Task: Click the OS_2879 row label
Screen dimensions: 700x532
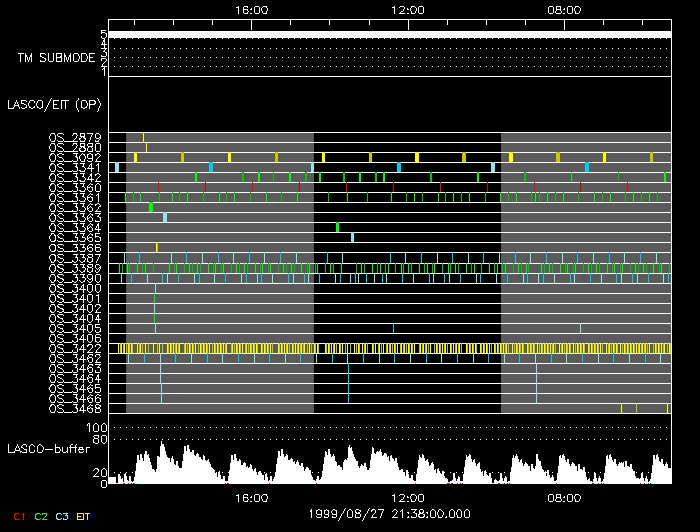Action: (74, 137)
